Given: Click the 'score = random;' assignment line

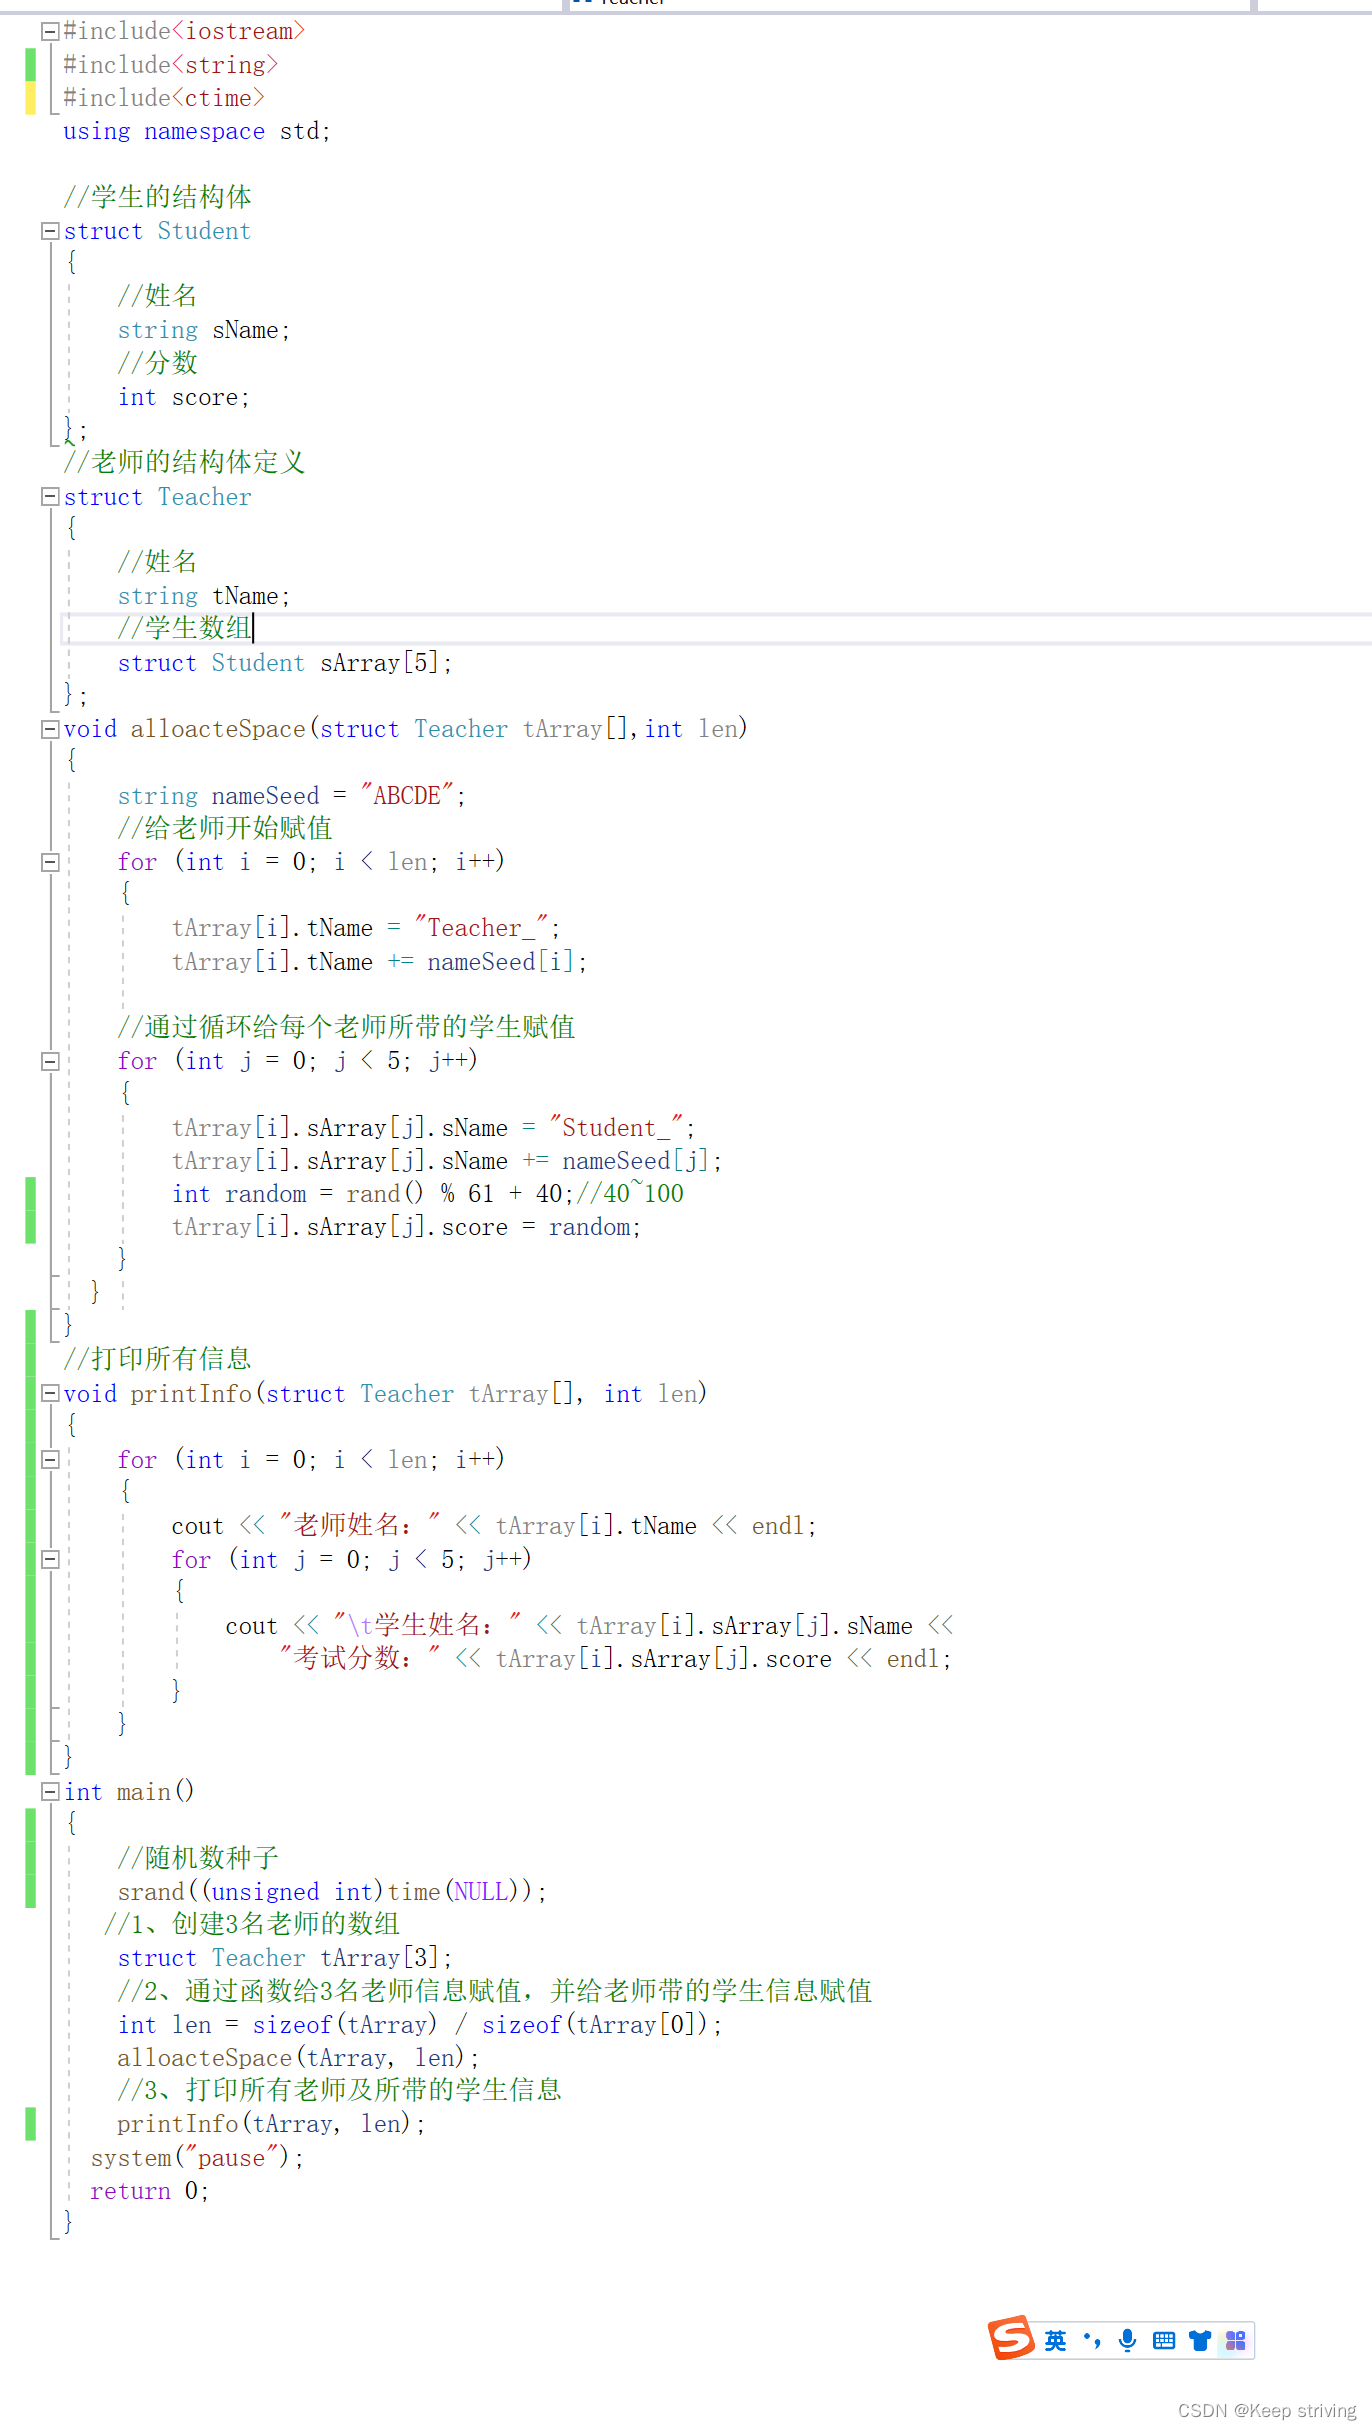Looking at the screenshot, I should tap(406, 1227).
